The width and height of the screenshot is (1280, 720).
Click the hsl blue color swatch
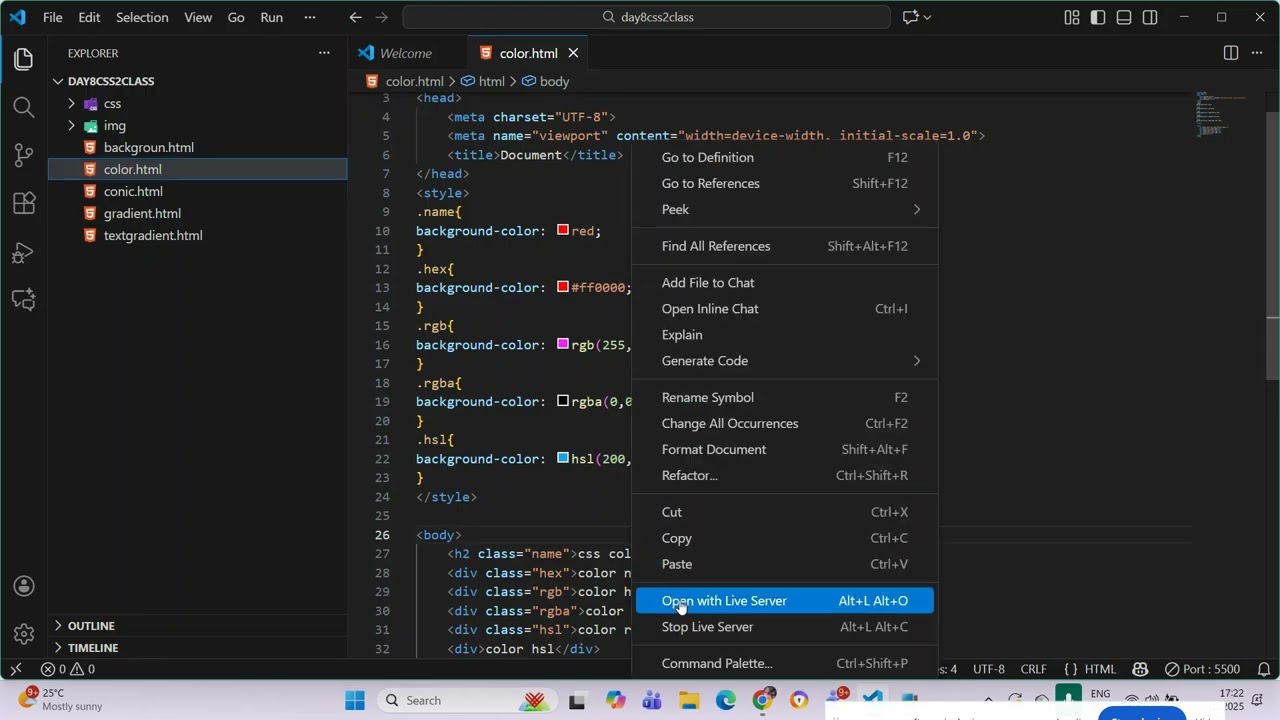(563, 458)
